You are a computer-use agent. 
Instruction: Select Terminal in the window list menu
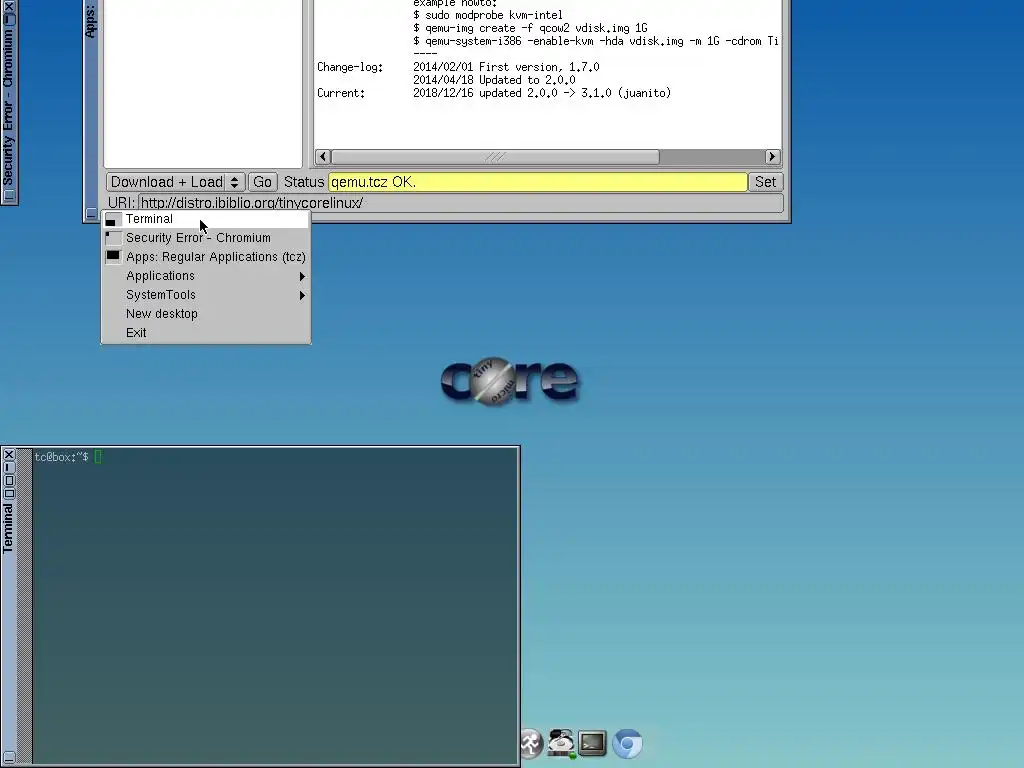tap(206, 219)
